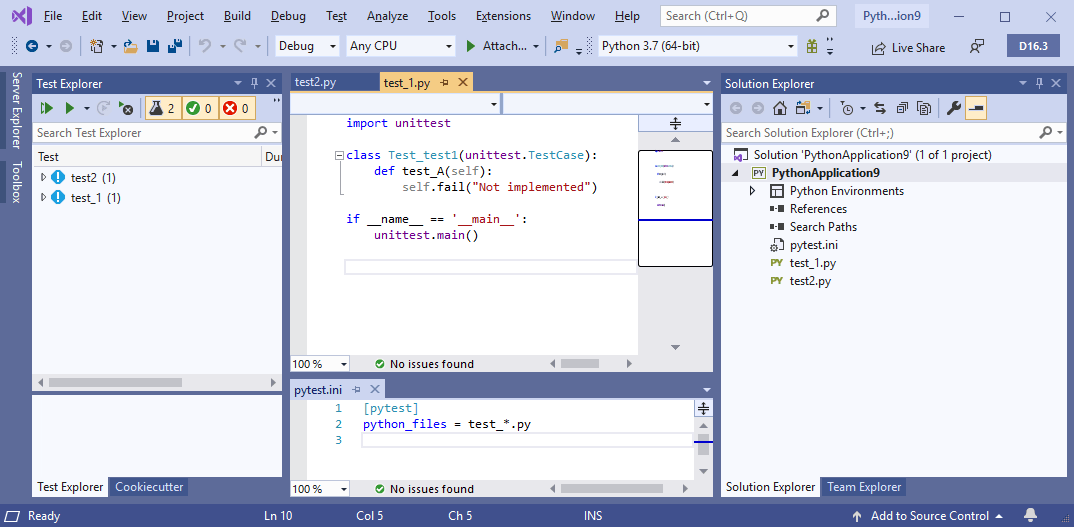This screenshot has width=1074, height=527.
Task: Open Properties wrench in Solution Explorer
Action: click(953, 108)
